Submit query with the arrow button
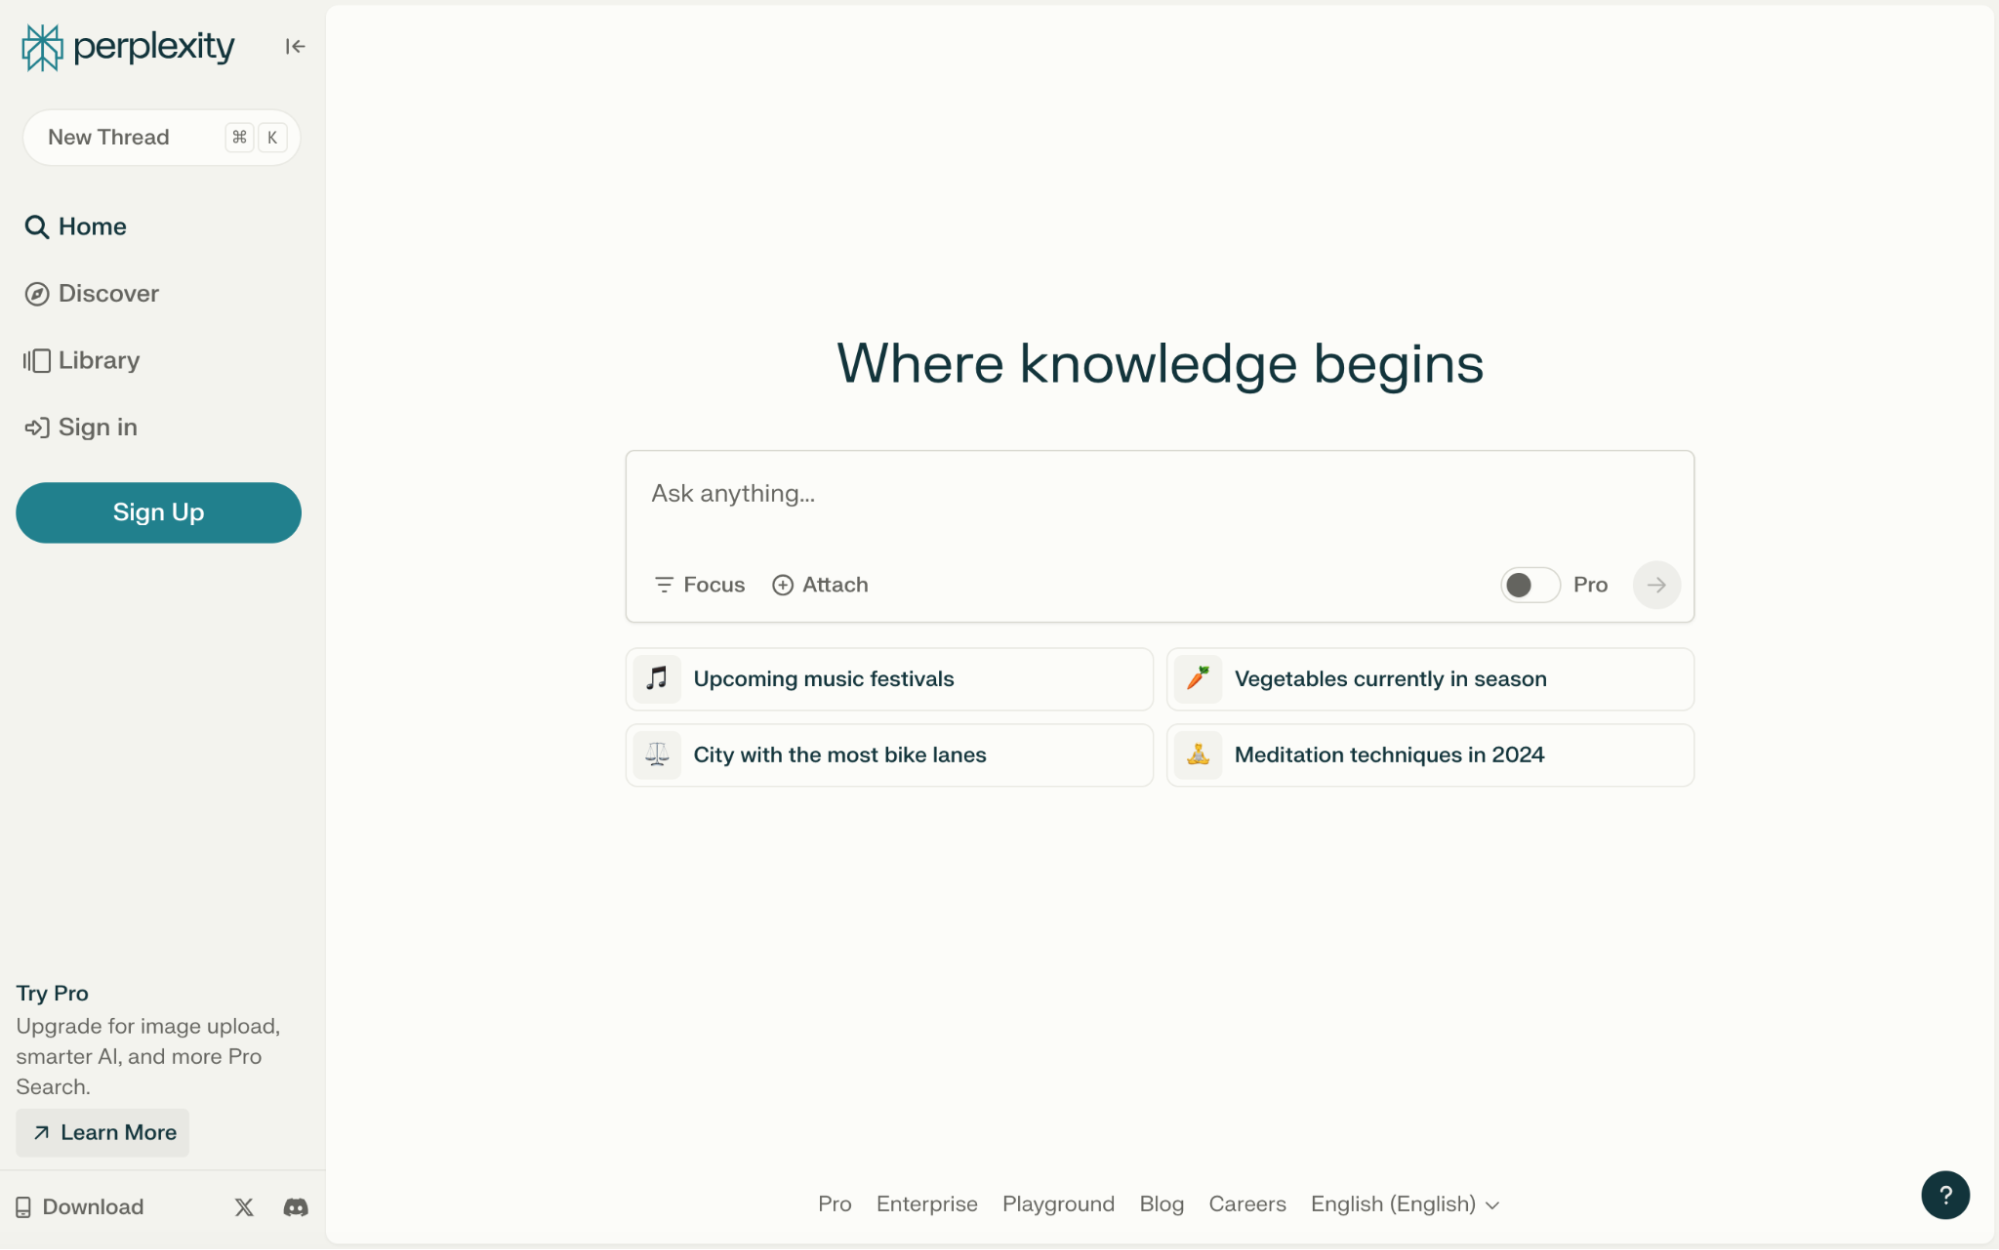 click(x=1656, y=585)
